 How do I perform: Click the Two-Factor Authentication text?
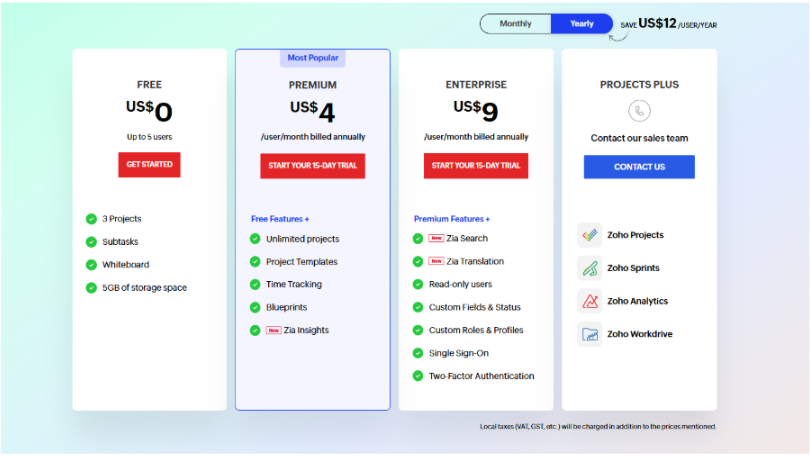click(x=481, y=376)
